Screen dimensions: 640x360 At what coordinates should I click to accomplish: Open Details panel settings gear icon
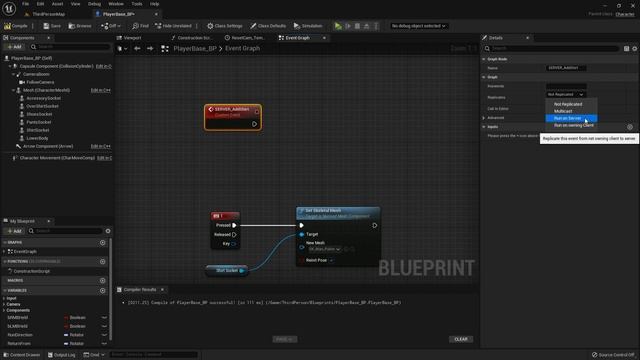click(634, 49)
